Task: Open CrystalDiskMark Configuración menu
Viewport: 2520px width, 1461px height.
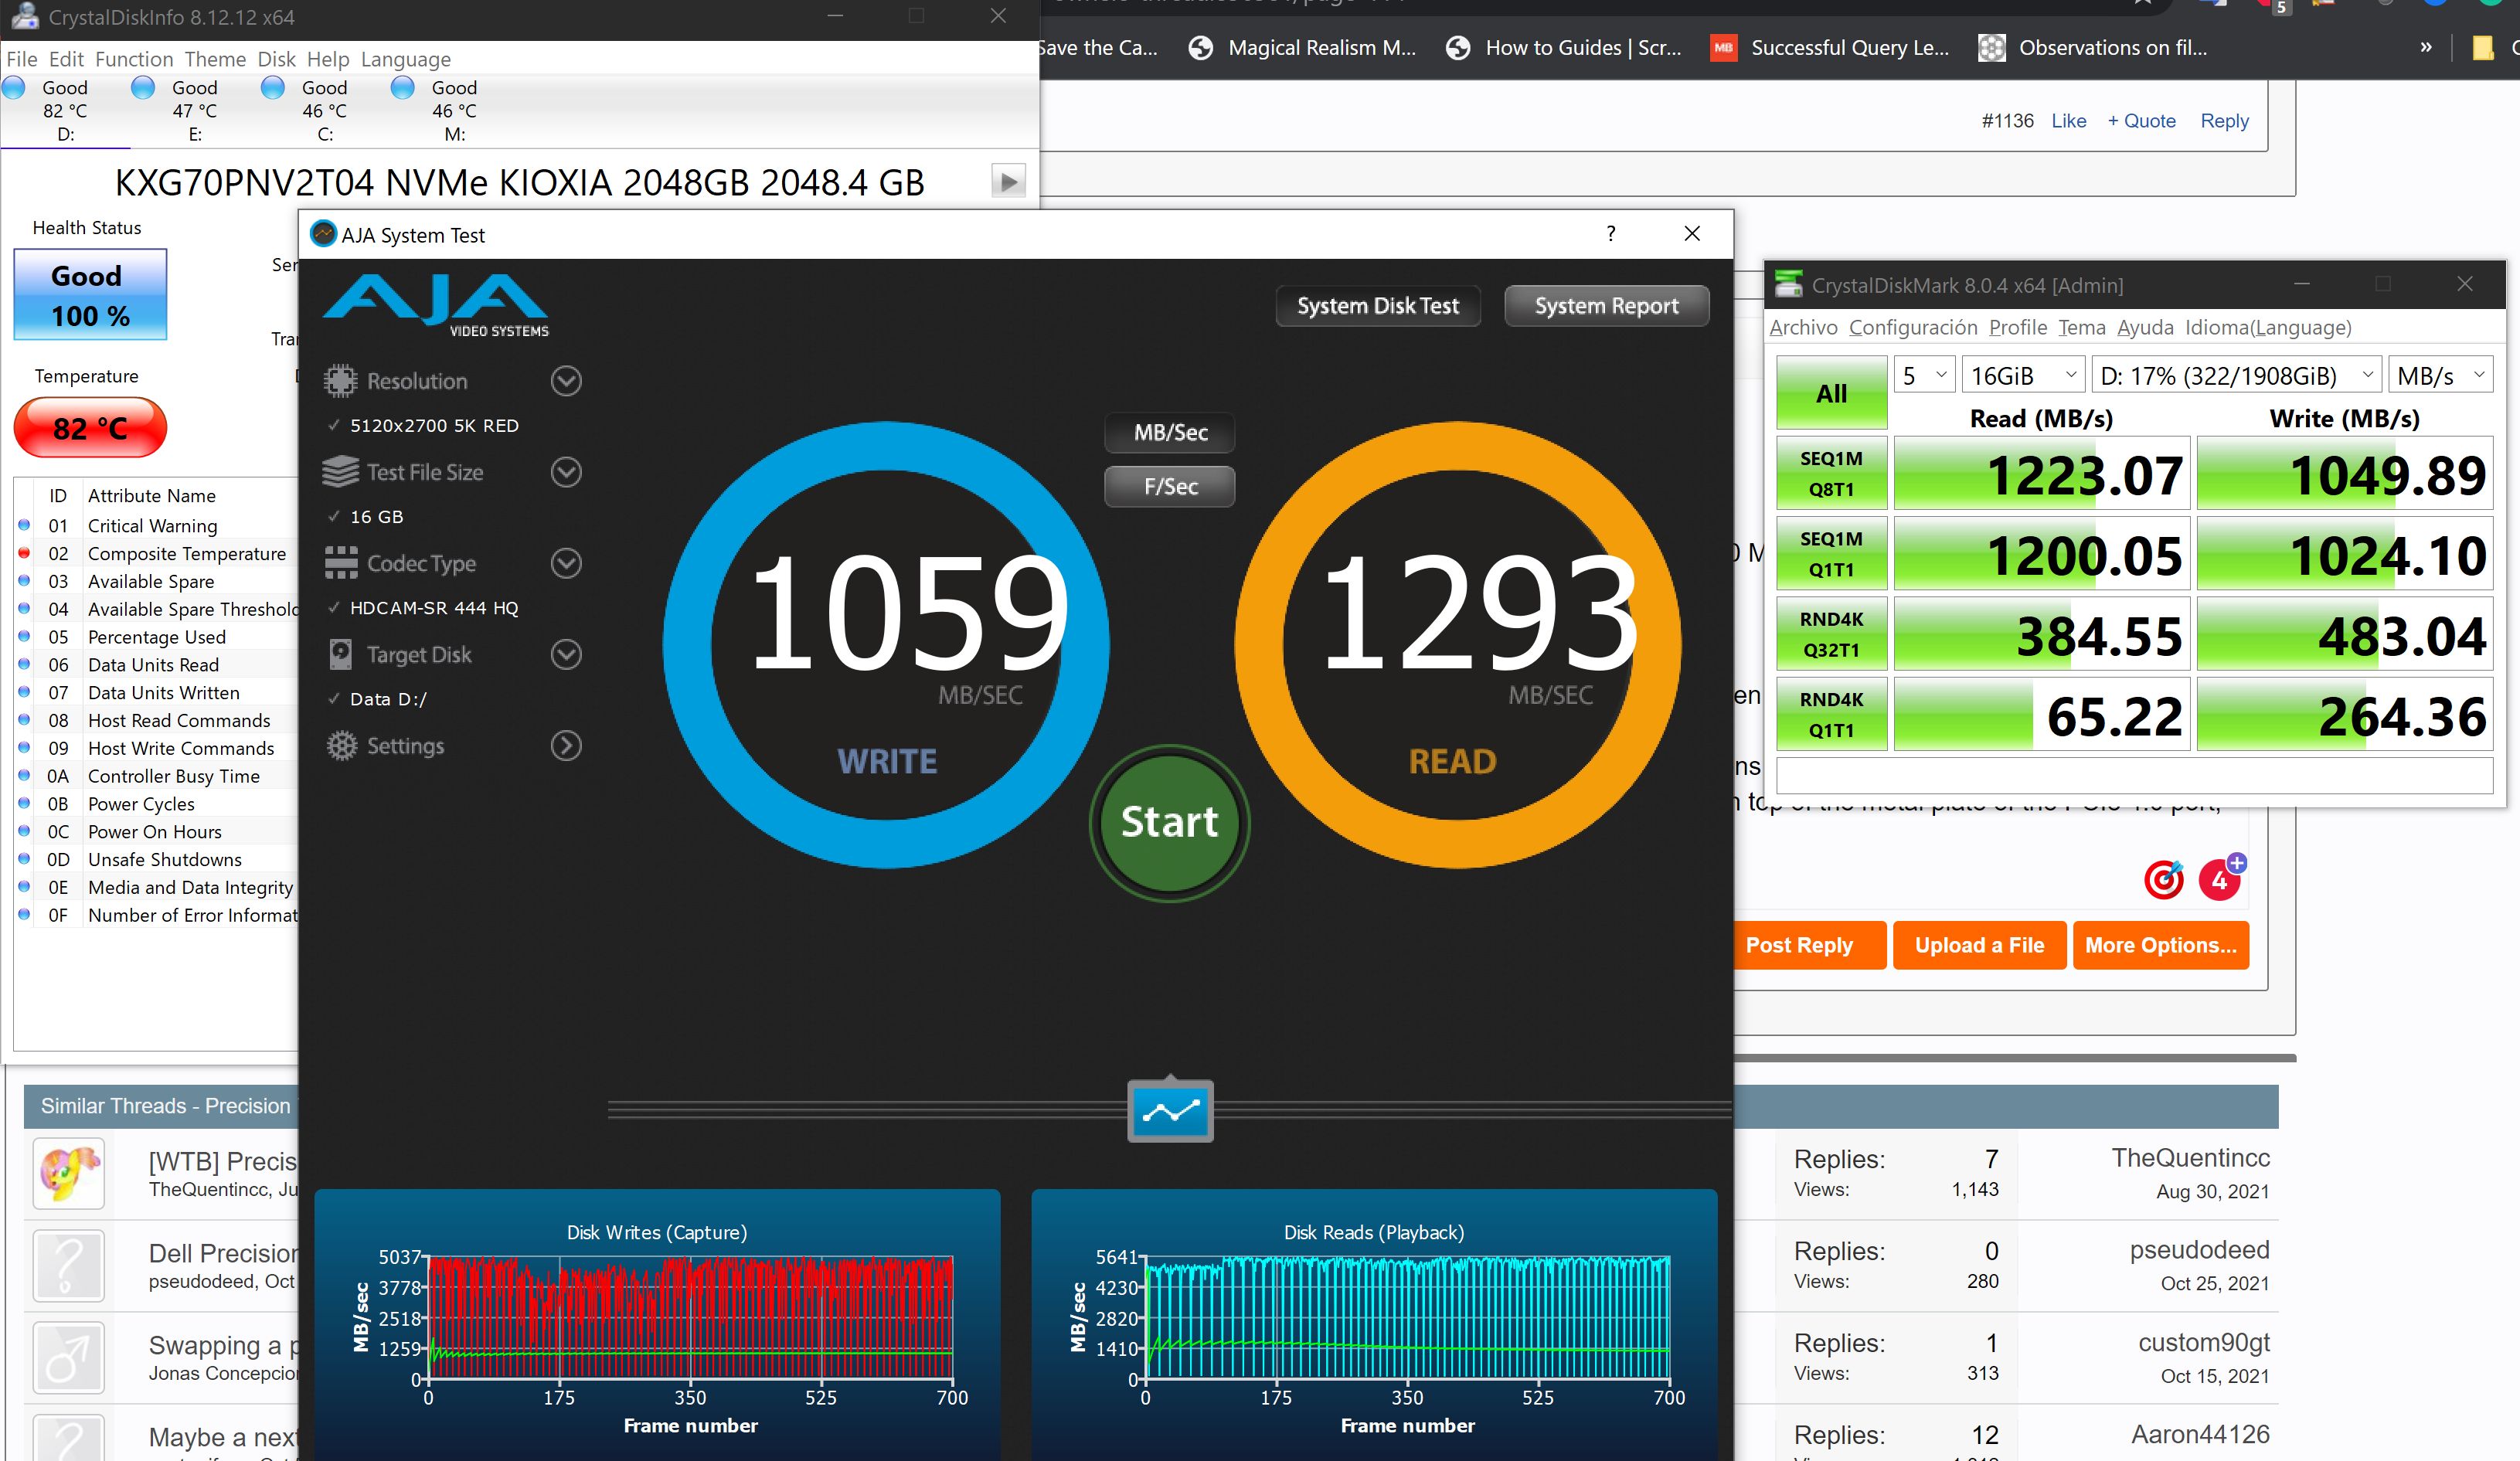Action: pos(1912,327)
